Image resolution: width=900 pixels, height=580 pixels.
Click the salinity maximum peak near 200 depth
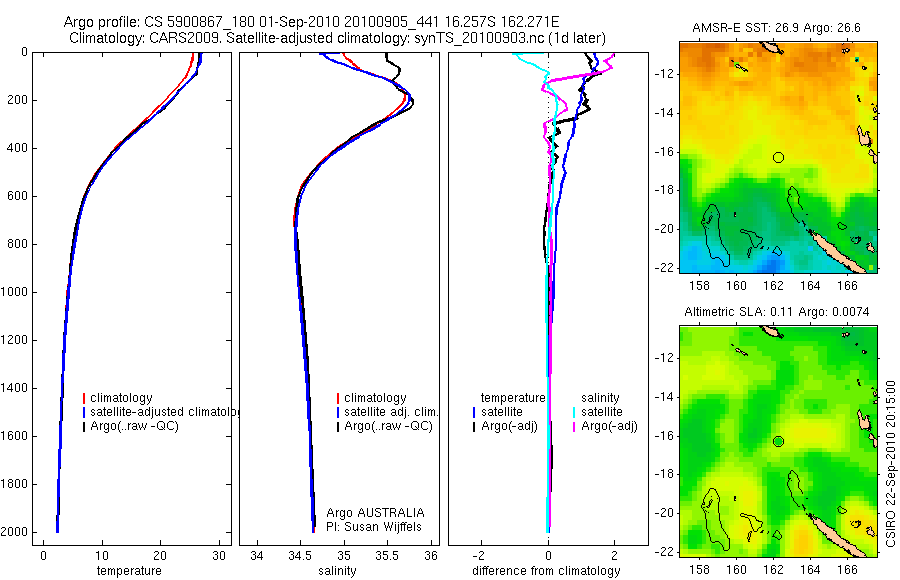tap(411, 103)
